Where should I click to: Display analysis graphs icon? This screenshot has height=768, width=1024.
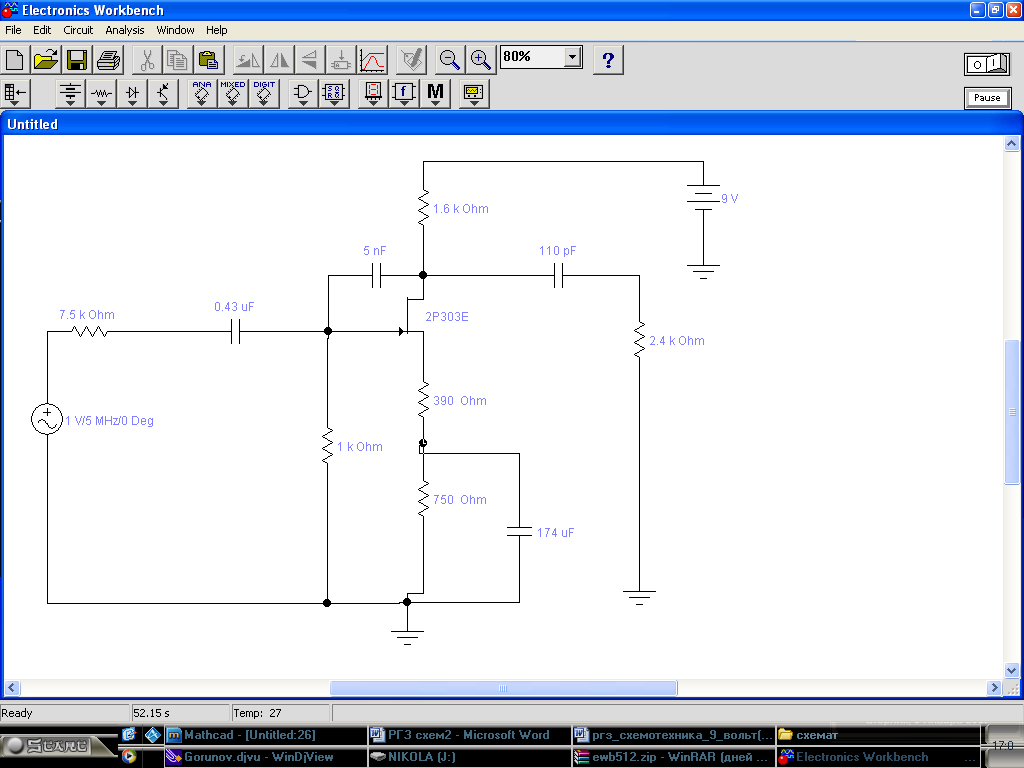click(x=372, y=60)
